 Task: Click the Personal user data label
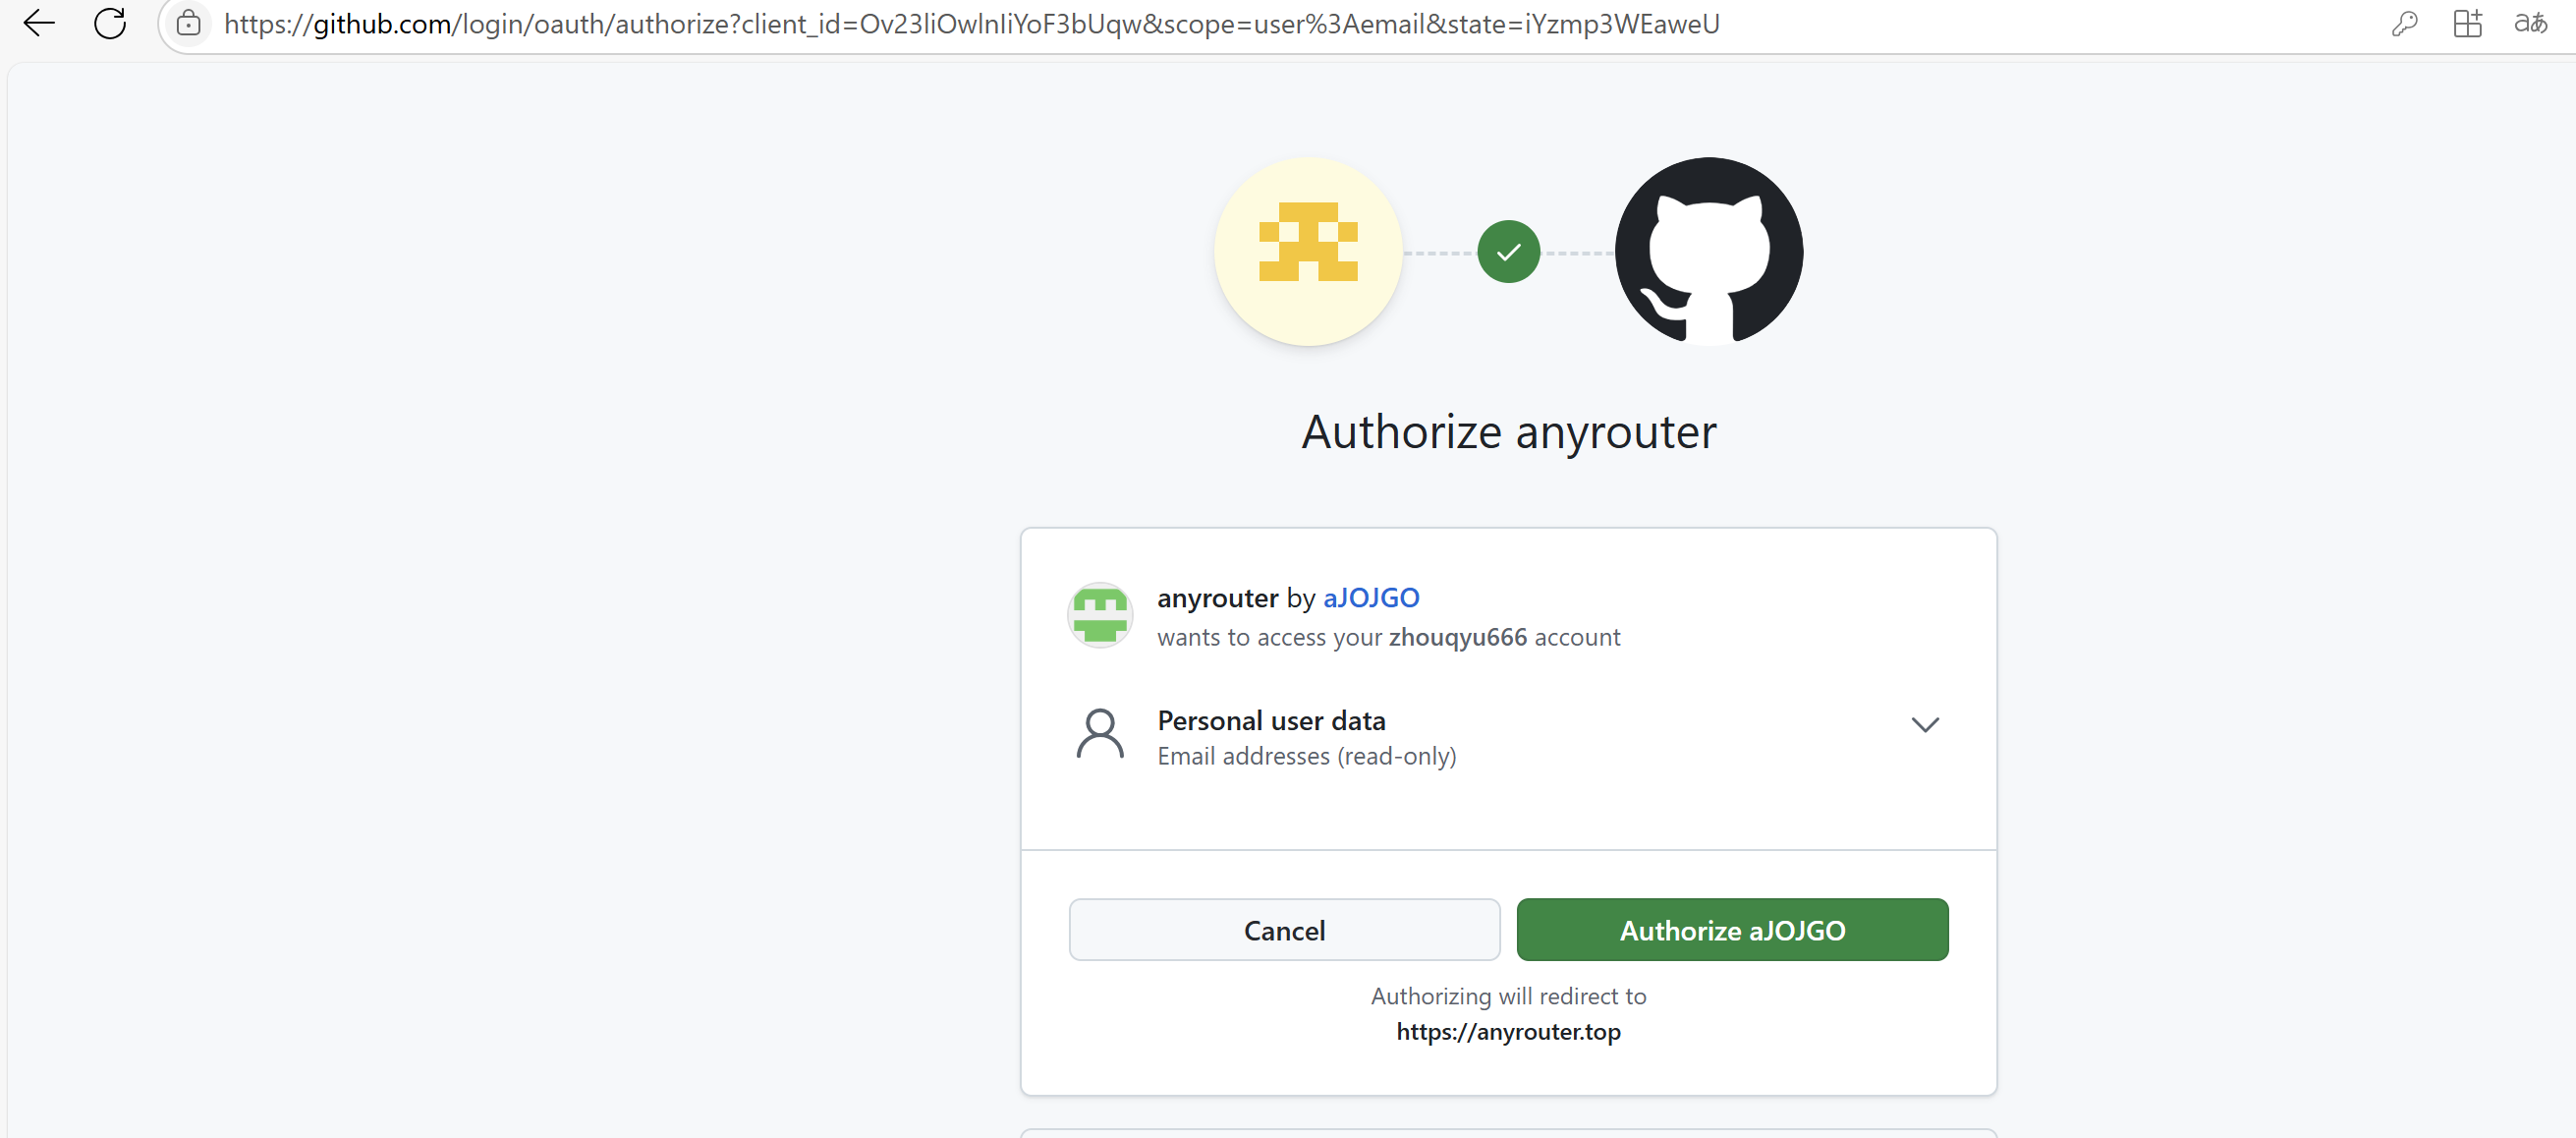(x=1271, y=721)
